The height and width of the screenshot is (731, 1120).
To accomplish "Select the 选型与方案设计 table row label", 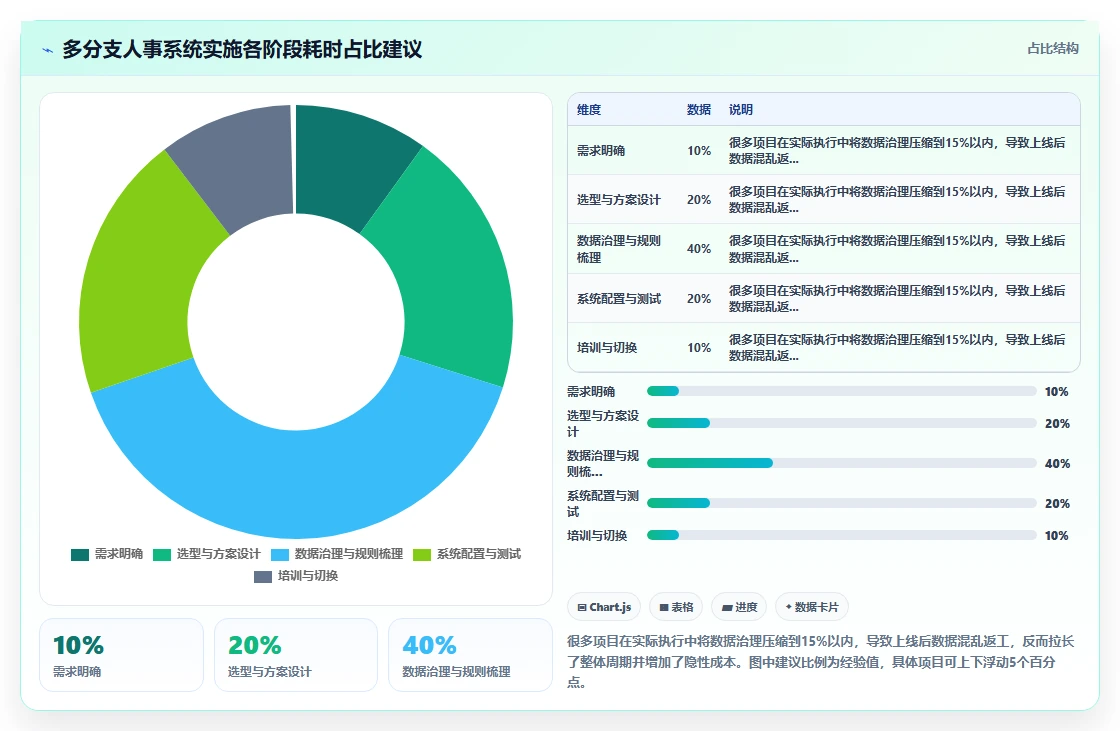I will pos(619,200).
